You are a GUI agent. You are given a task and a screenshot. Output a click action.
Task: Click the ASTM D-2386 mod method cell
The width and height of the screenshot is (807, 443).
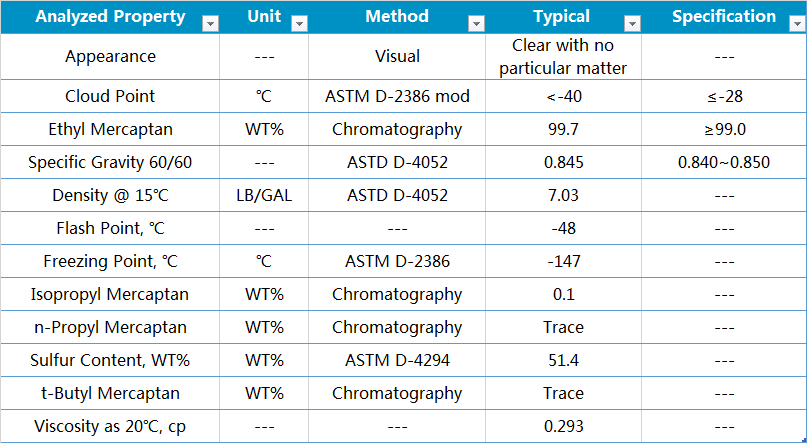pyautogui.click(x=397, y=97)
